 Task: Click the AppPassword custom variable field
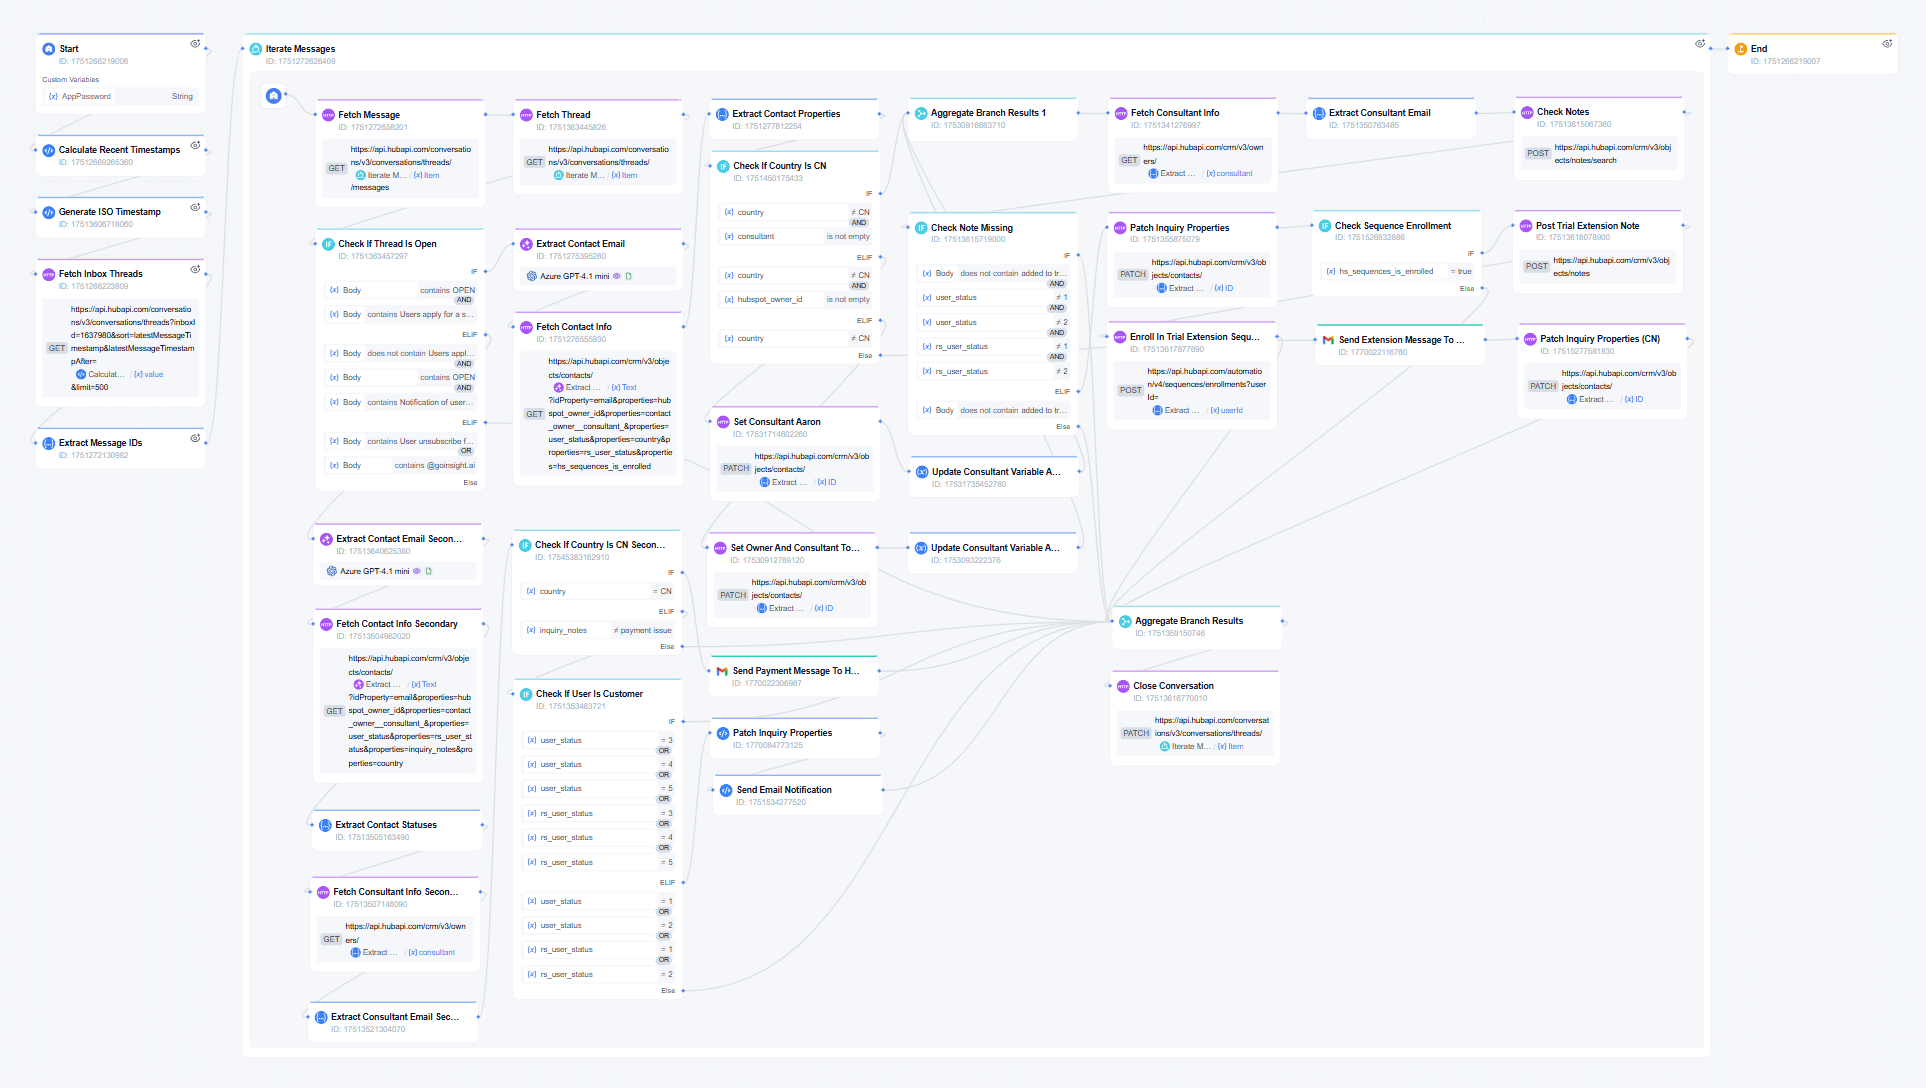pyautogui.click(x=86, y=97)
